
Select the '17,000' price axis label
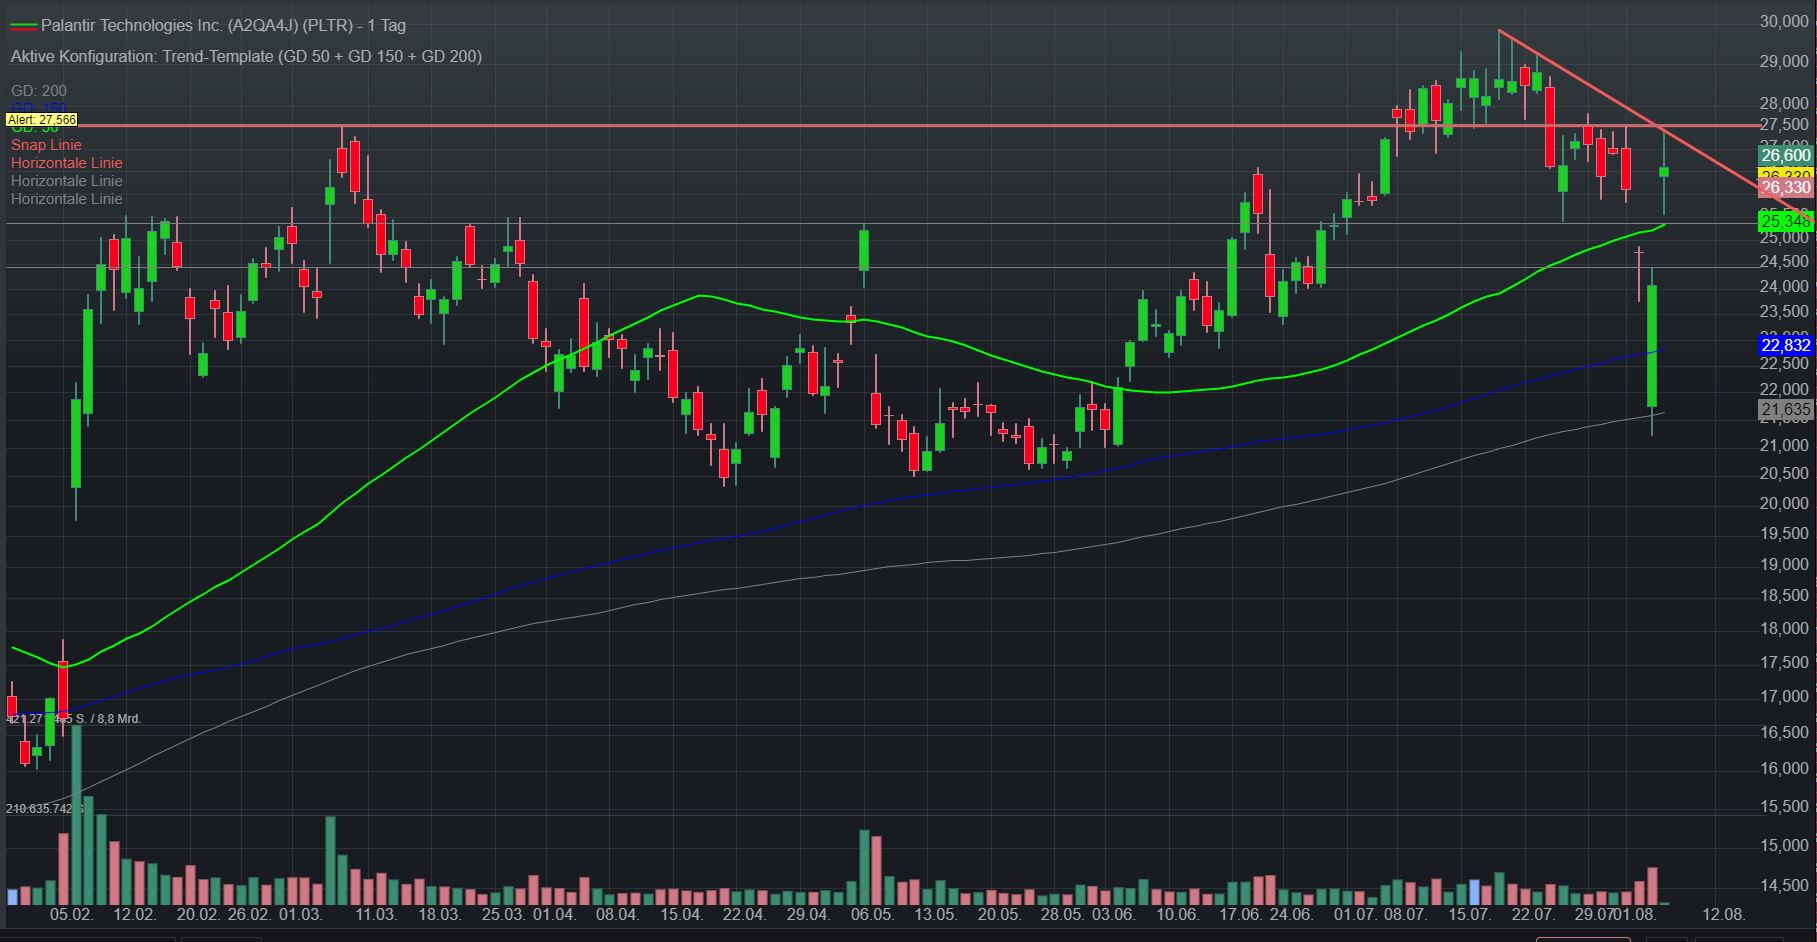point(1785,696)
